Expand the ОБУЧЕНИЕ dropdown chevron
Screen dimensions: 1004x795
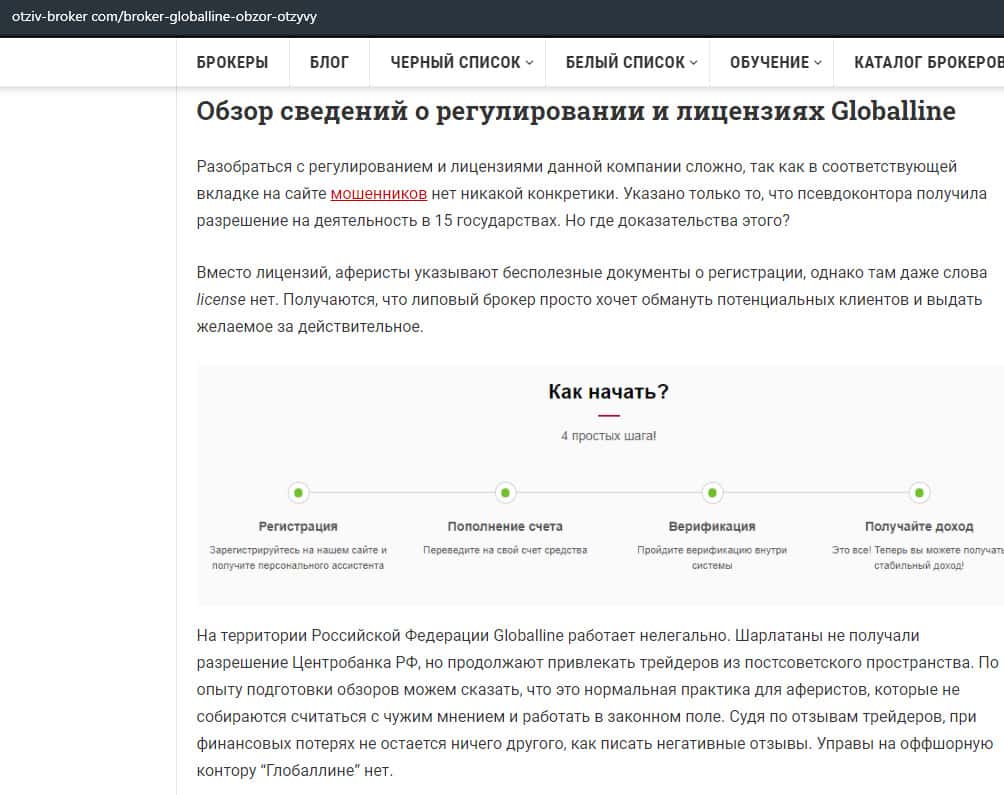(x=817, y=62)
